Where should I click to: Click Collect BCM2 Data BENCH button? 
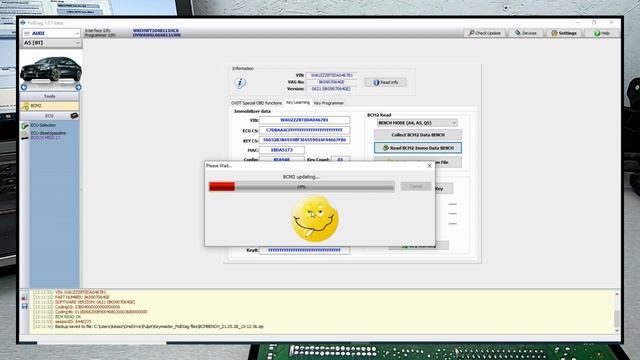[418, 135]
